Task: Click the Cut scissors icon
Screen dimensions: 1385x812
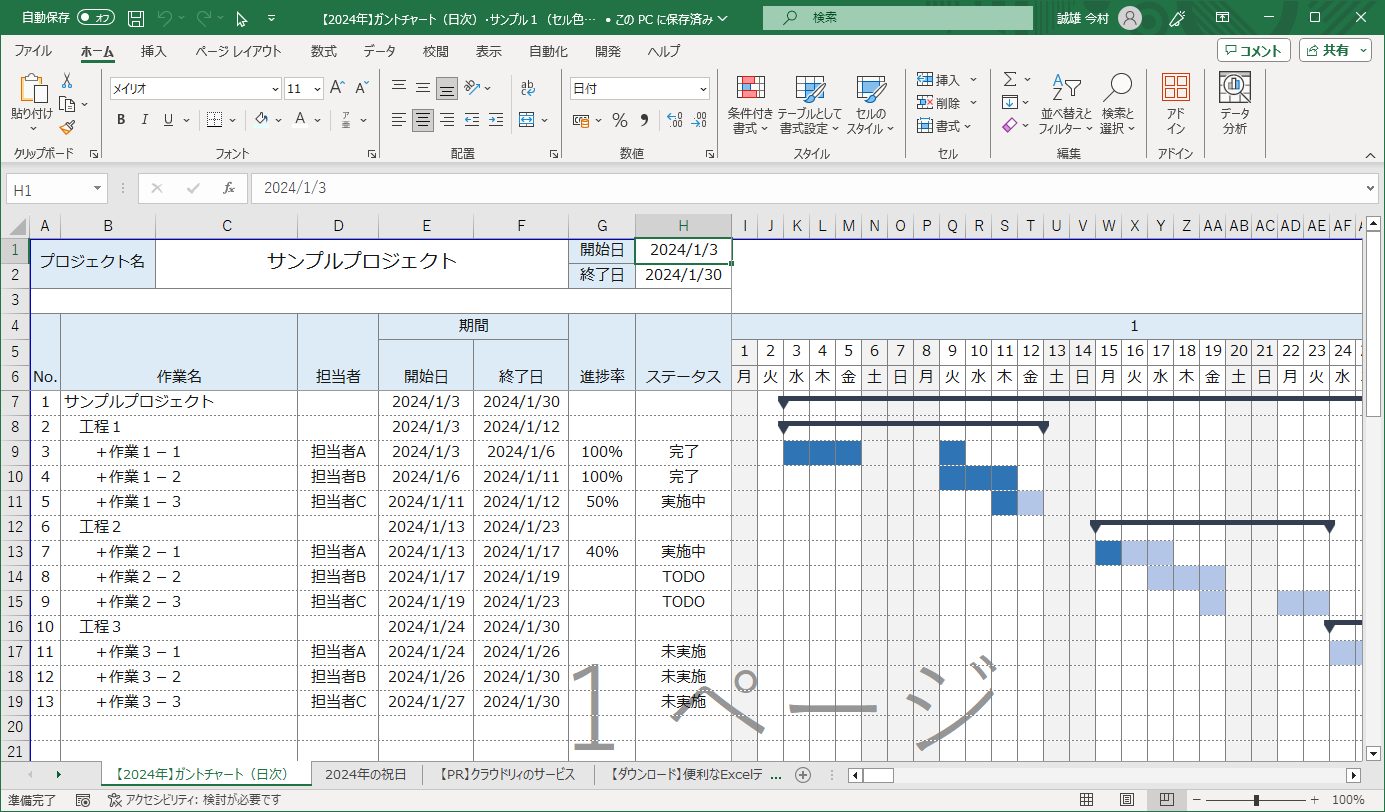Action: [67, 81]
